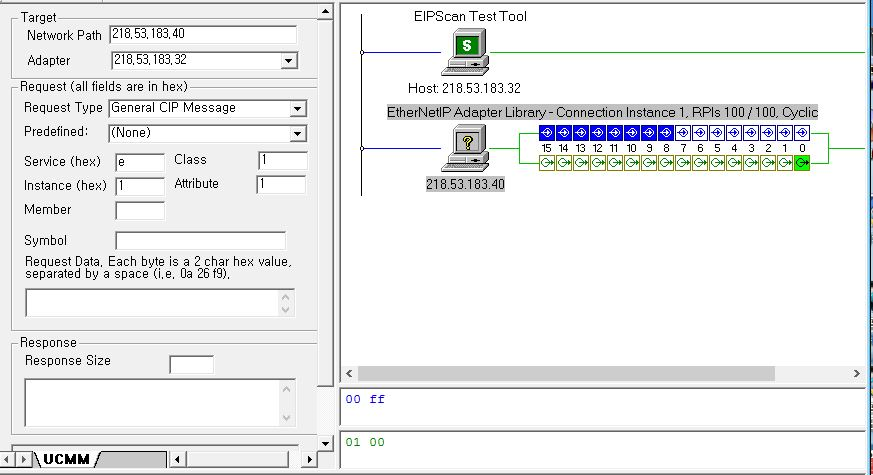The width and height of the screenshot is (873, 475).
Task: Click the Response area scroll down arrow
Action: [286, 418]
